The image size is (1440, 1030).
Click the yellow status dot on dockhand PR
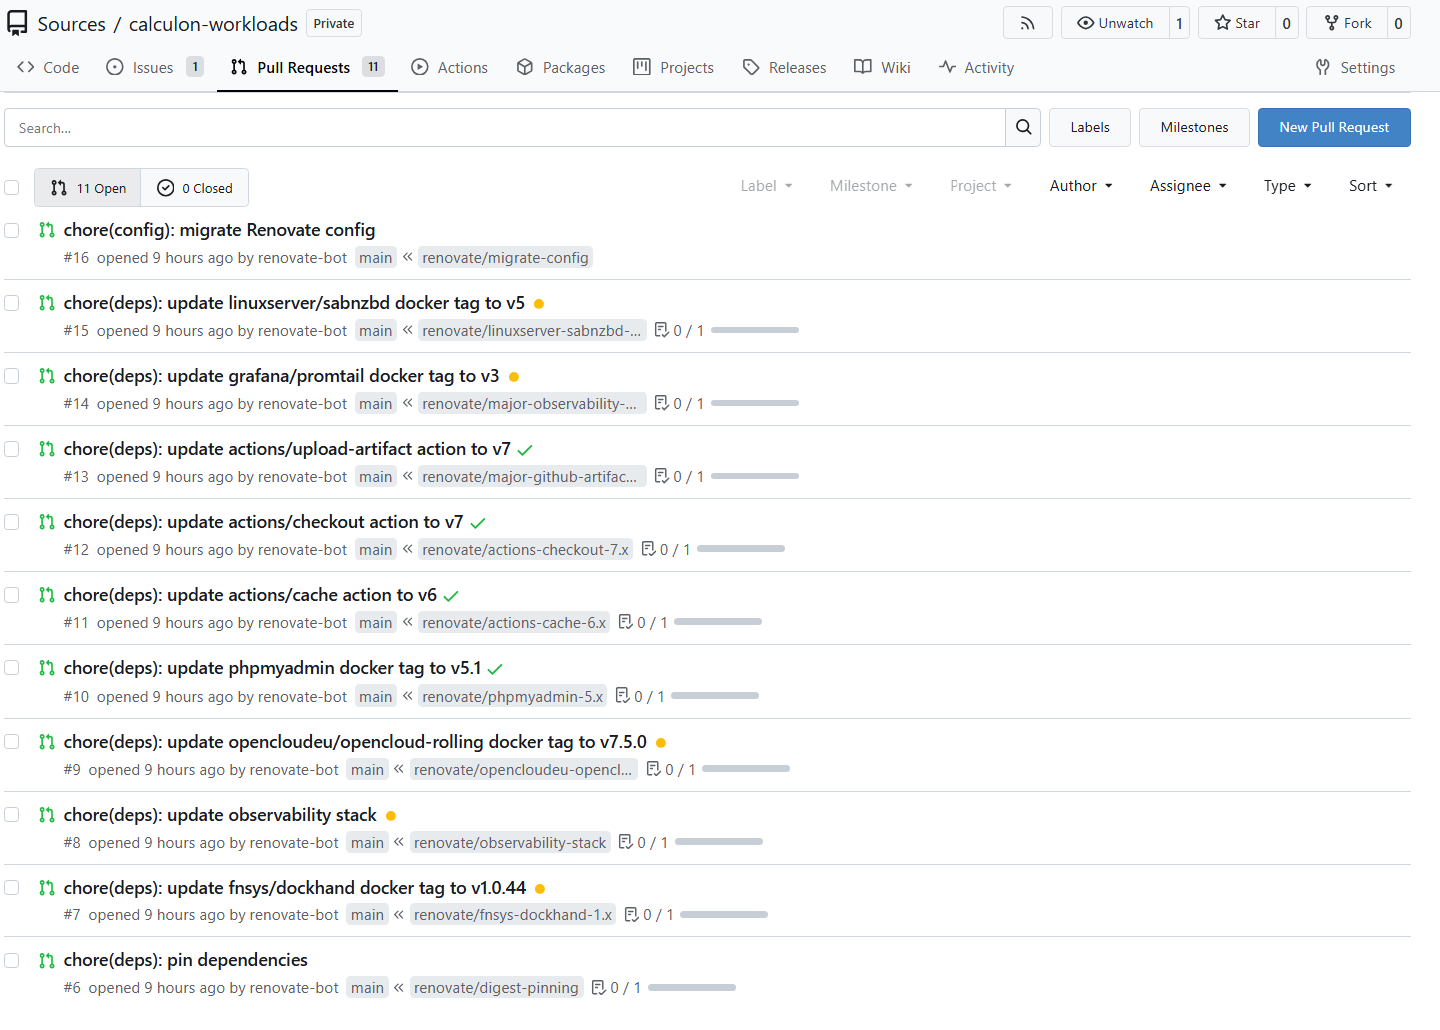pyautogui.click(x=540, y=889)
